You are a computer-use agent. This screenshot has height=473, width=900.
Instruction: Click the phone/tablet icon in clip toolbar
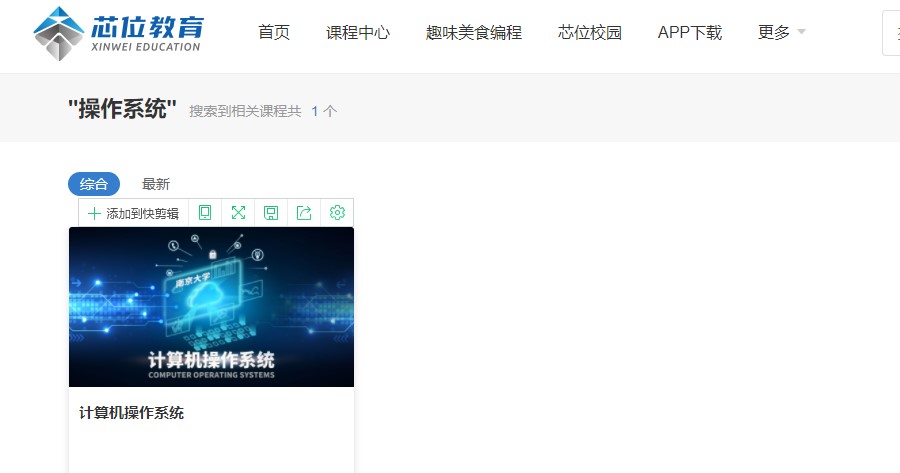coord(205,213)
